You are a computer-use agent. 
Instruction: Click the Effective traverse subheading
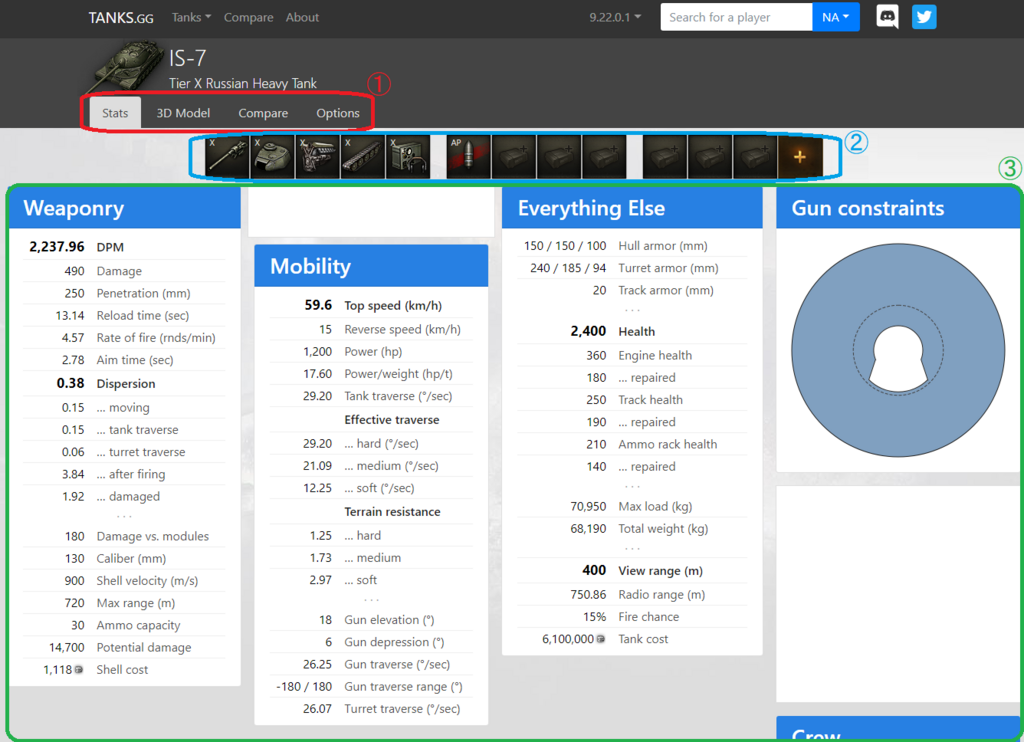[x=392, y=420]
